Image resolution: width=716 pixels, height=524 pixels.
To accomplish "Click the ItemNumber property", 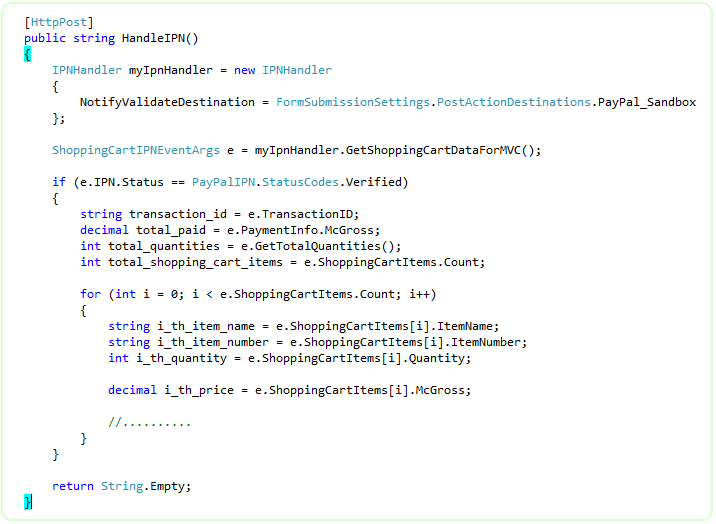I will [x=486, y=342].
